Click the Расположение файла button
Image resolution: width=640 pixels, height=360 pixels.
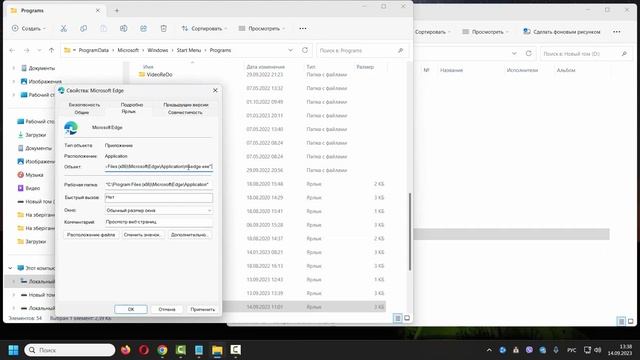pyautogui.click(x=91, y=235)
